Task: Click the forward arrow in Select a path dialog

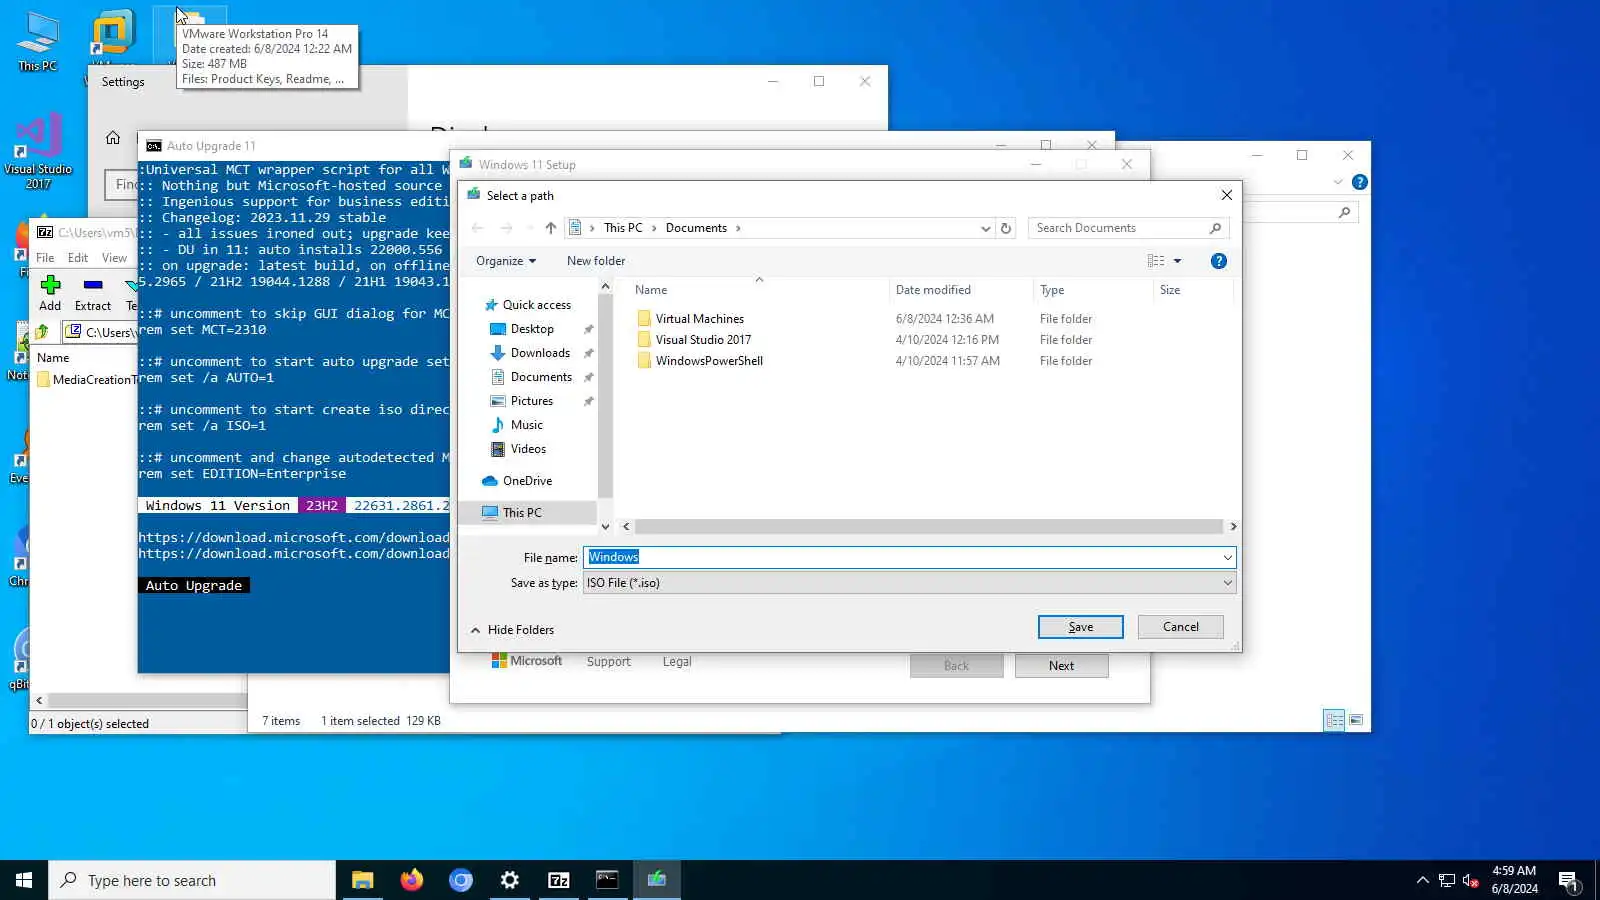Action: pyautogui.click(x=506, y=228)
